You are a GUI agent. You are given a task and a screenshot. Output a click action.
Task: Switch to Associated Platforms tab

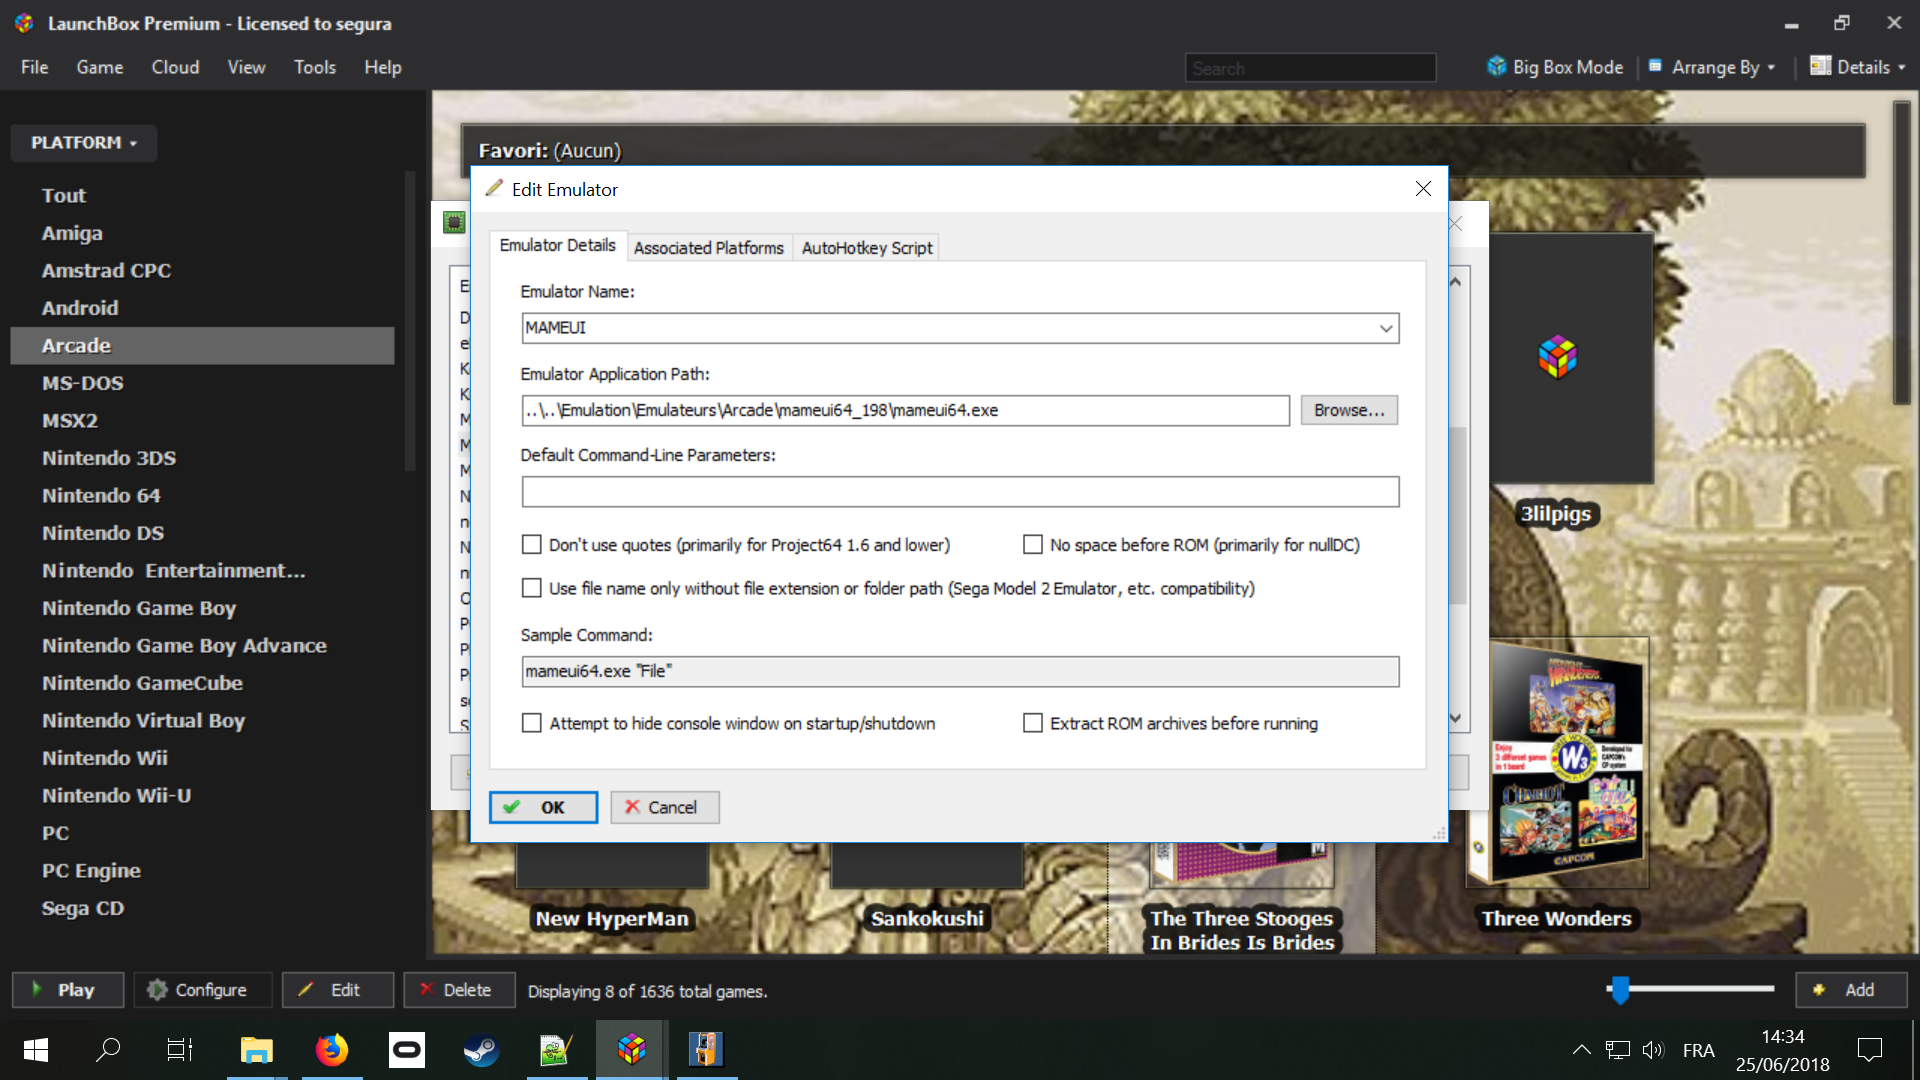click(709, 247)
